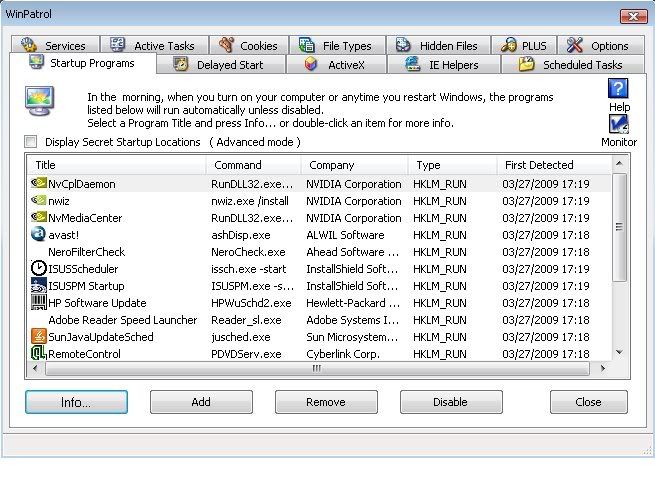The image size is (655, 485).
Task: Click the PDVDServ.exe command cell
Action: pyautogui.click(x=246, y=354)
